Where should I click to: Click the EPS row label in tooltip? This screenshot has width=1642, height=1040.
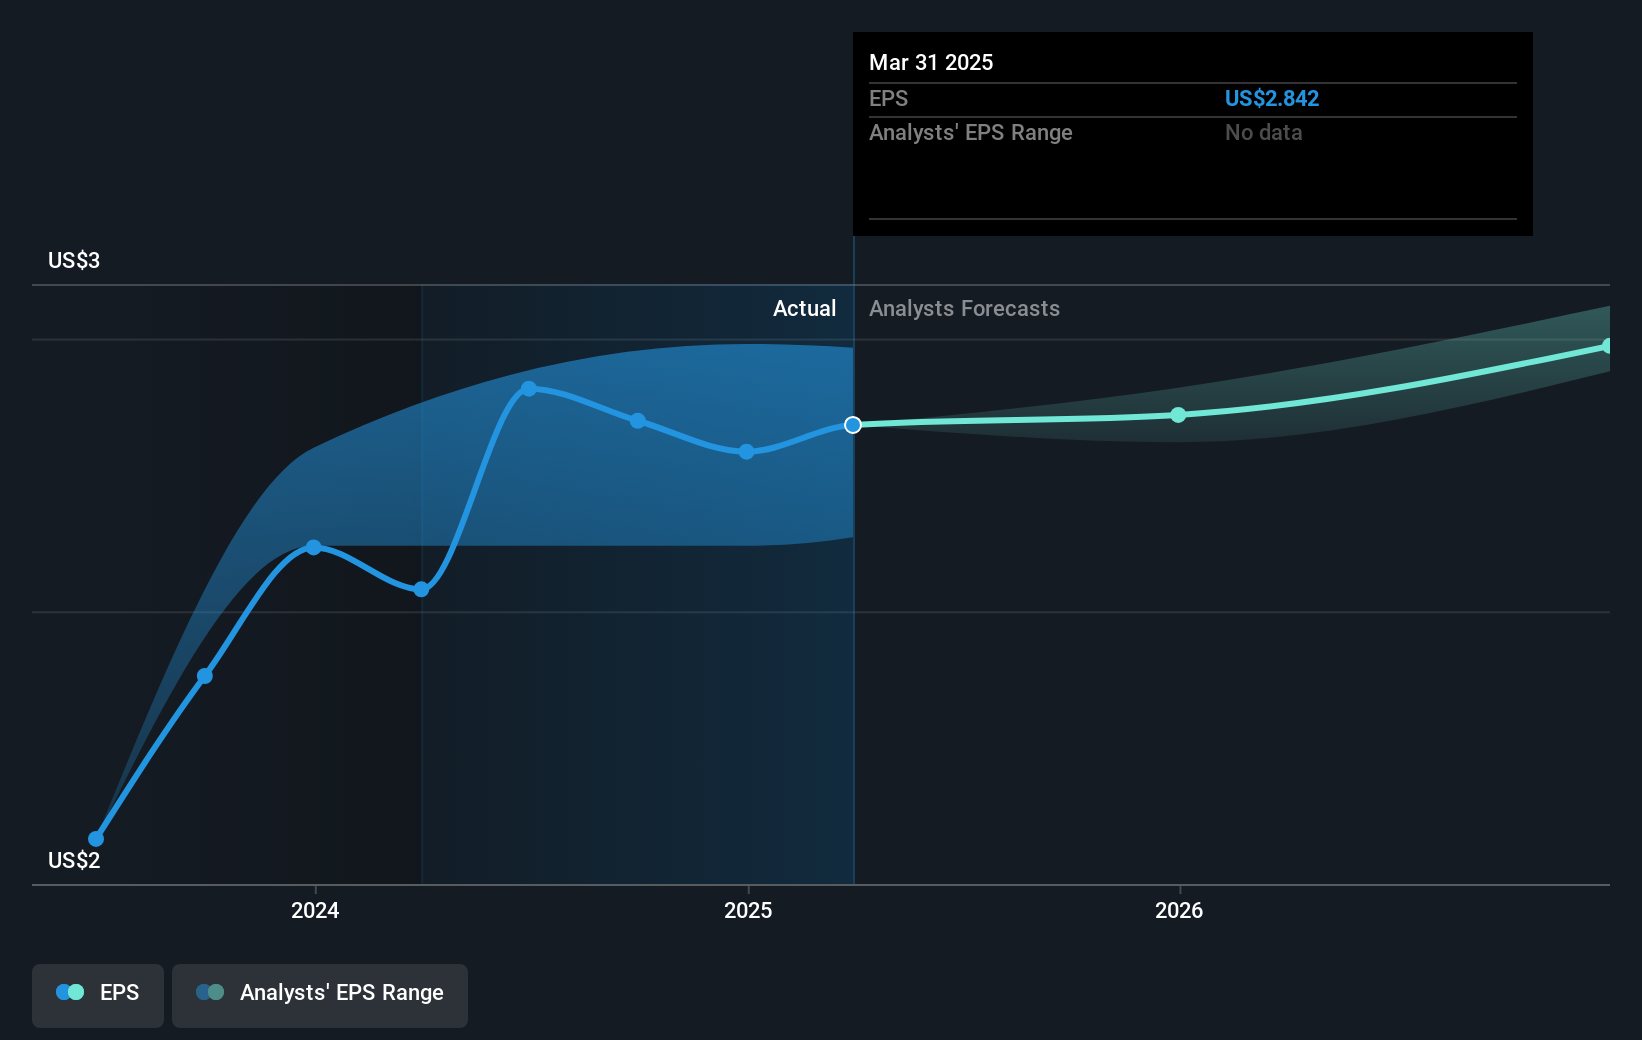coord(888,98)
